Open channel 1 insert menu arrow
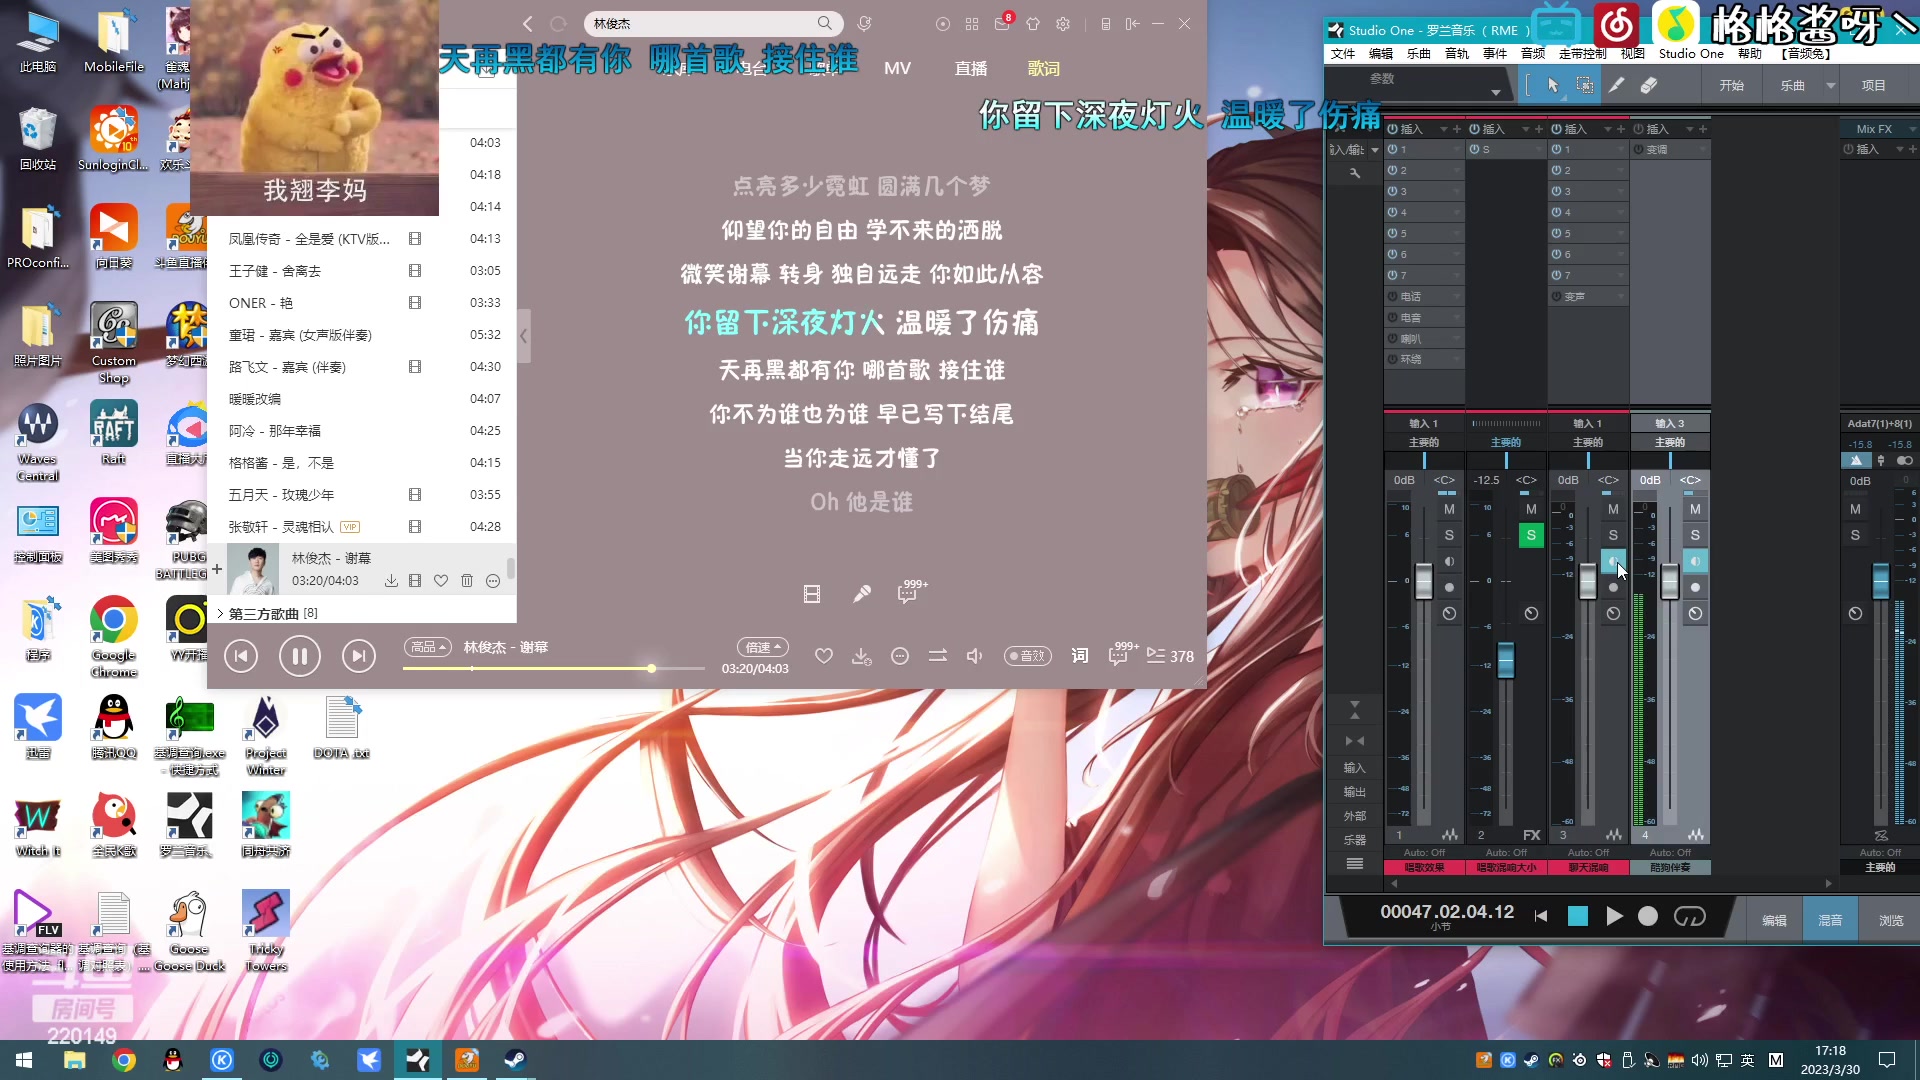The image size is (1920, 1080). pyautogui.click(x=1443, y=129)
